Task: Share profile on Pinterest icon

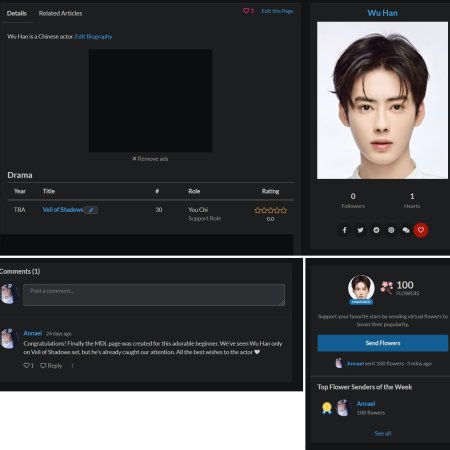Action: click(391, 230)
